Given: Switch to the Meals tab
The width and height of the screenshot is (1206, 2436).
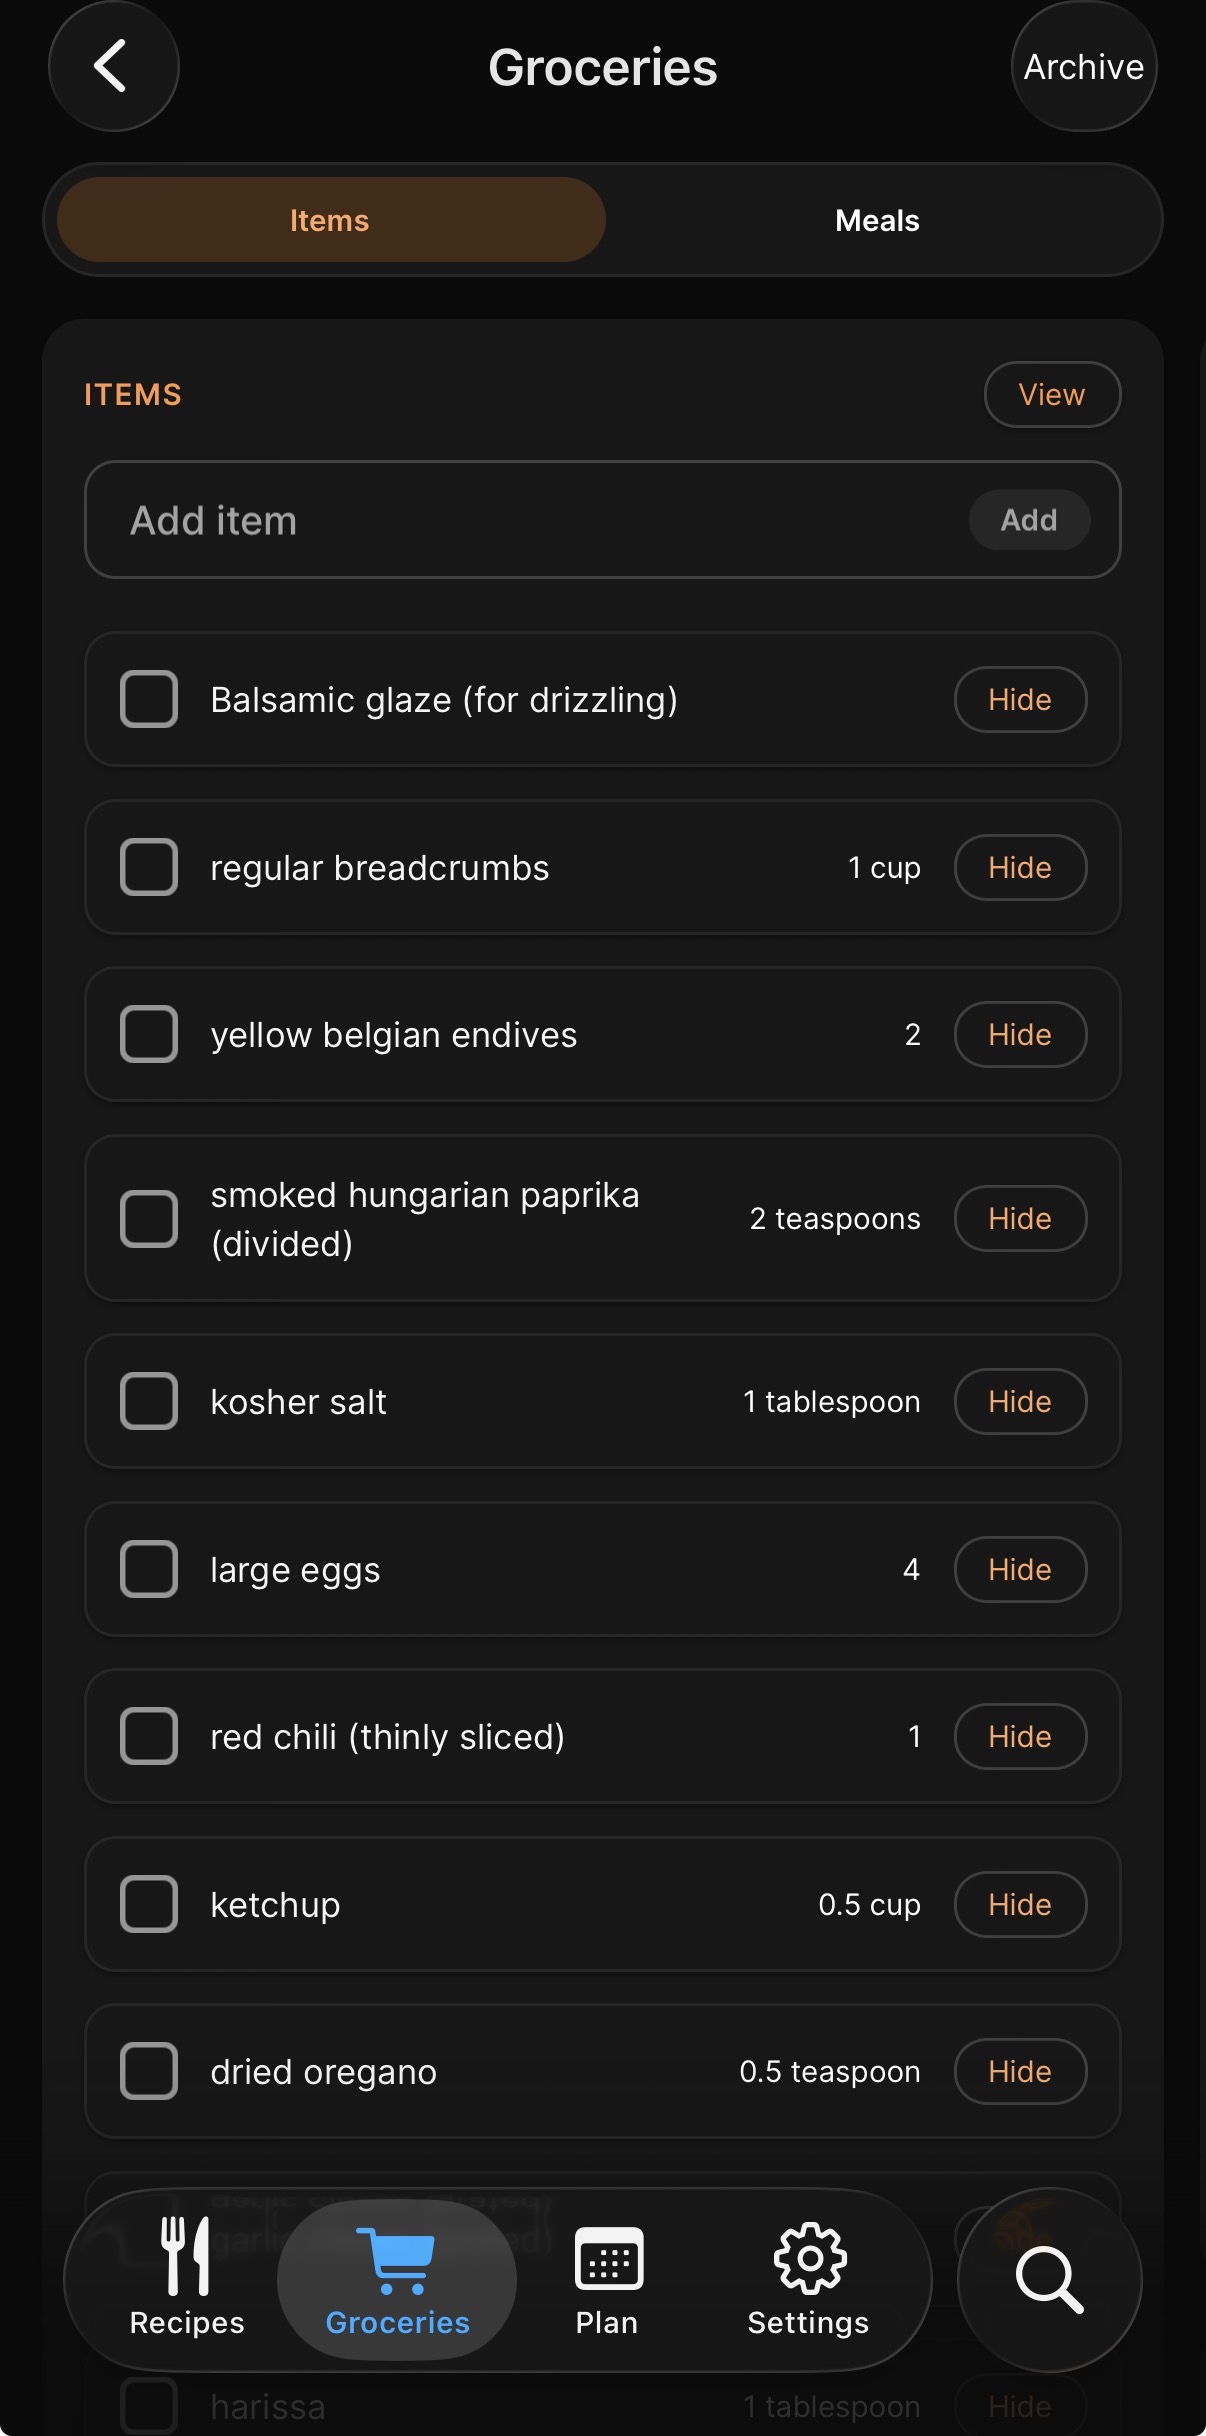Looking at the screenshot, I should tap(877, 220).
